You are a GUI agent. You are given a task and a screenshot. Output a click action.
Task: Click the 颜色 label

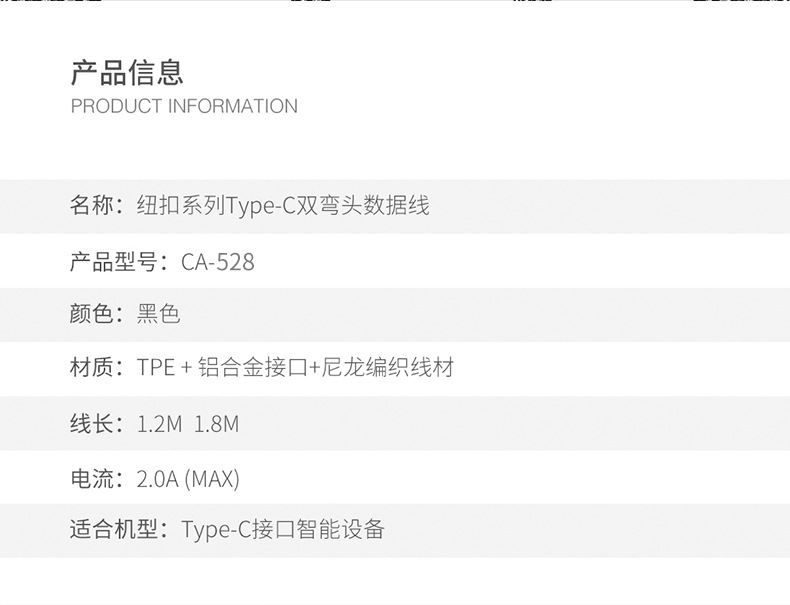(92, 314)
